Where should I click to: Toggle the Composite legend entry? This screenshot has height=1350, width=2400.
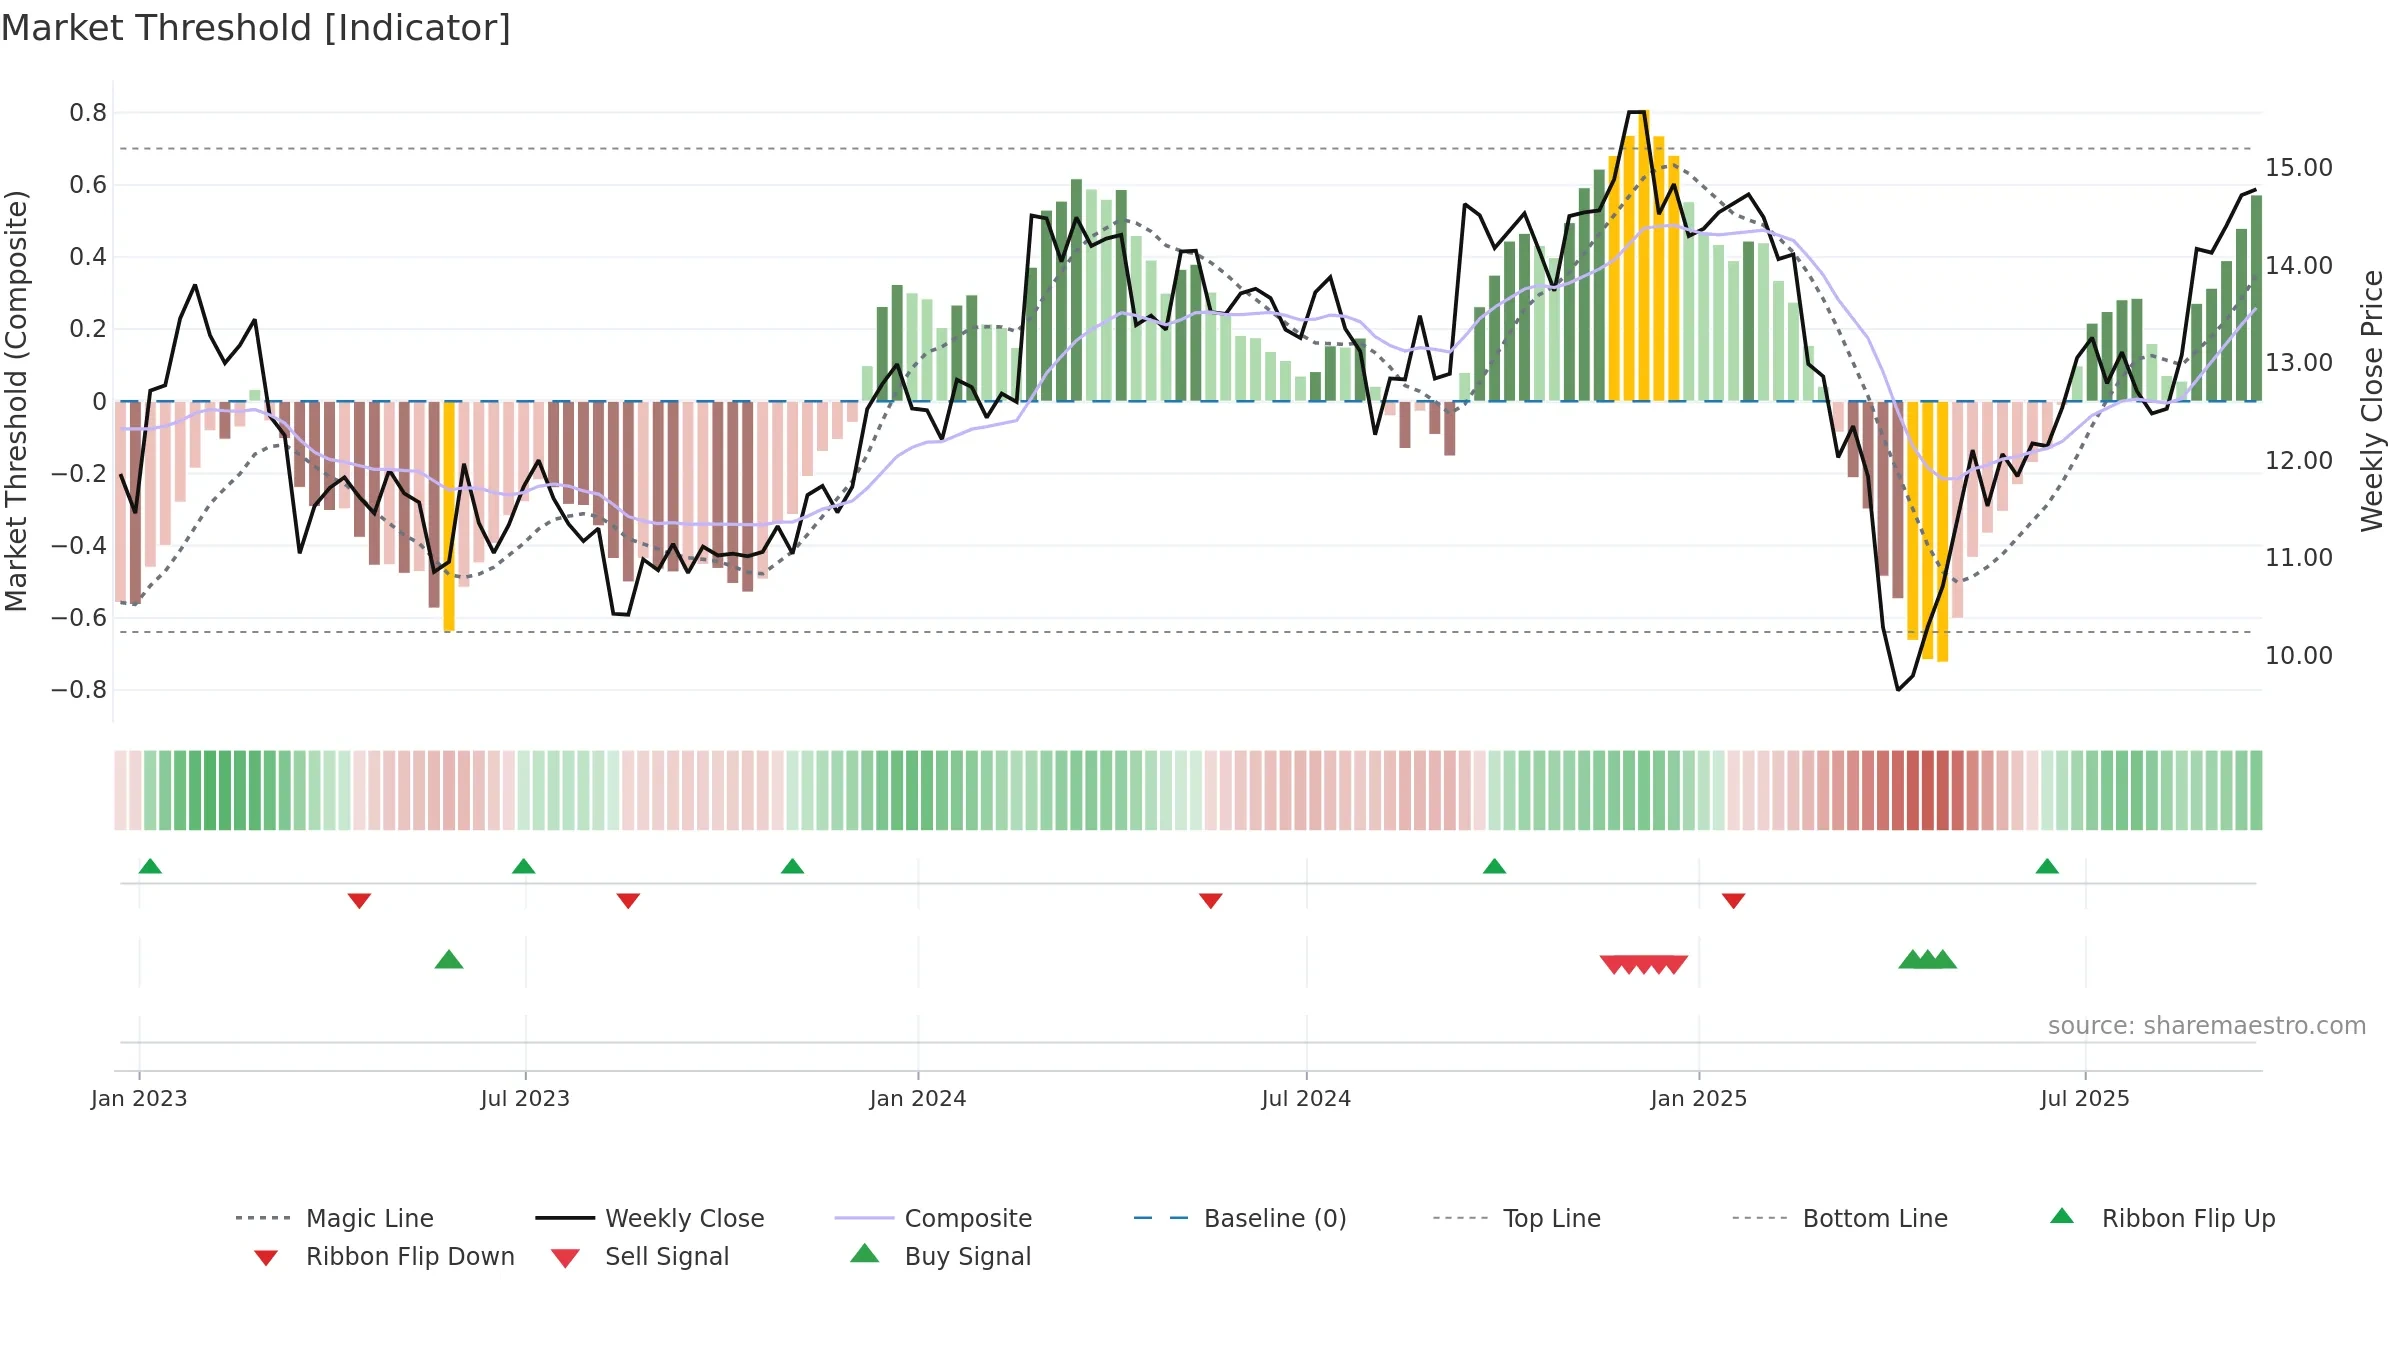(x=933, y=1218)
